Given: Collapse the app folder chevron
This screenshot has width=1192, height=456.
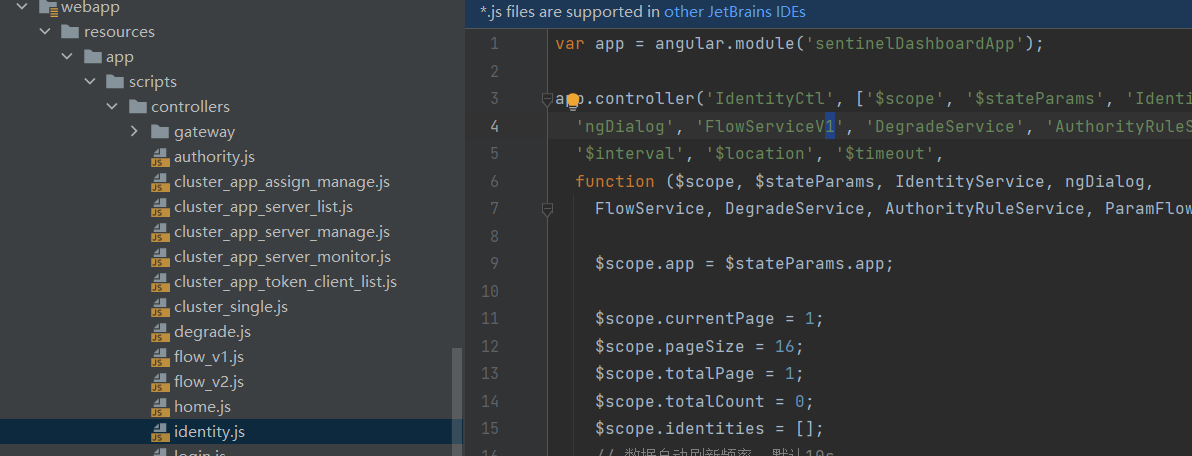Looking at the screenshot, I should 68,57.
